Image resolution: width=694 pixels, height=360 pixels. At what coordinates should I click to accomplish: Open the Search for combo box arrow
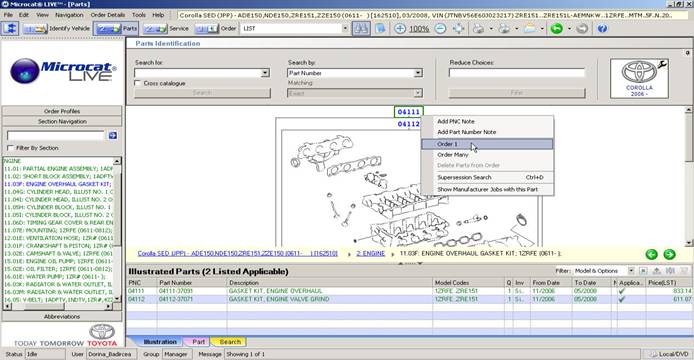click(265, 73)
